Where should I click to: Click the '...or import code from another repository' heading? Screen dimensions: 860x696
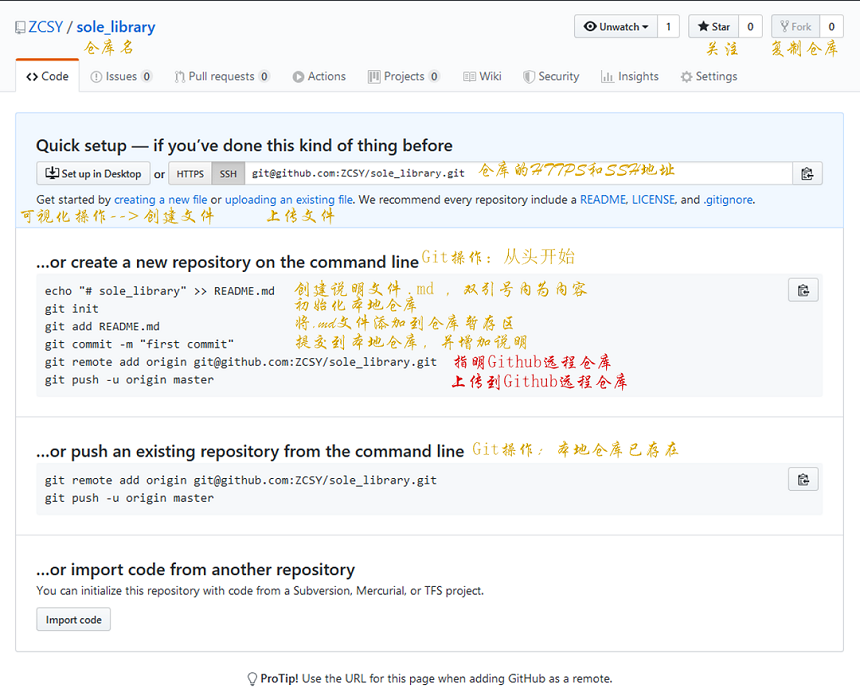click(x=195, y=569)
